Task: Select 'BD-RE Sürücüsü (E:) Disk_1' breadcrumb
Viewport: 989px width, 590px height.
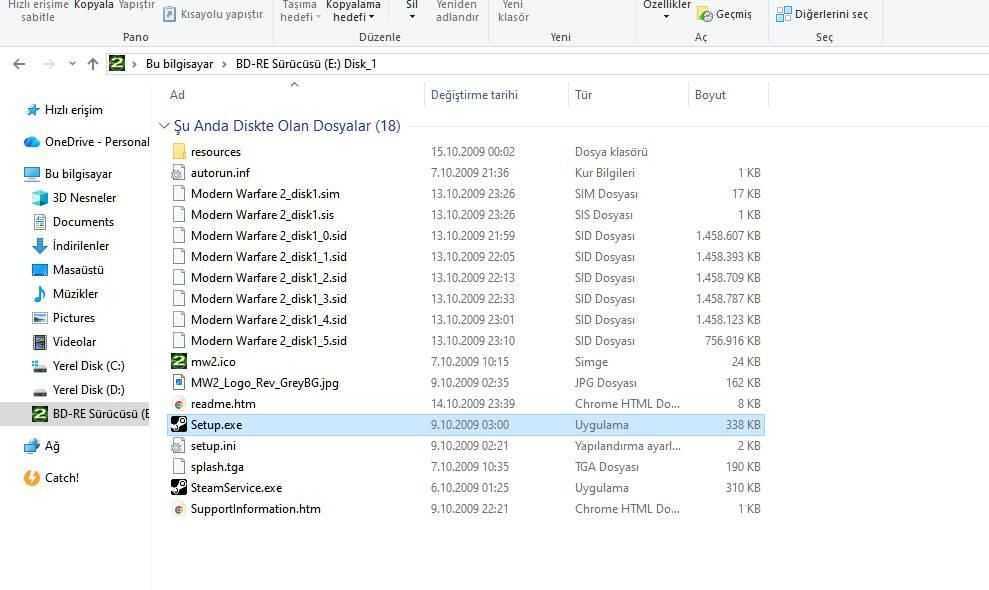Action: click(x=306, y=64)
